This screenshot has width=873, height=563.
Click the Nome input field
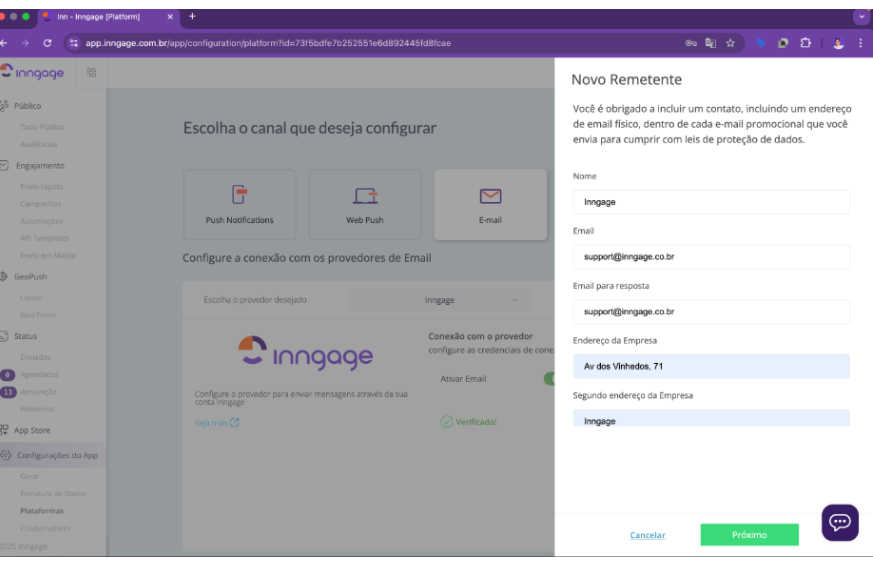pos(711,202)
